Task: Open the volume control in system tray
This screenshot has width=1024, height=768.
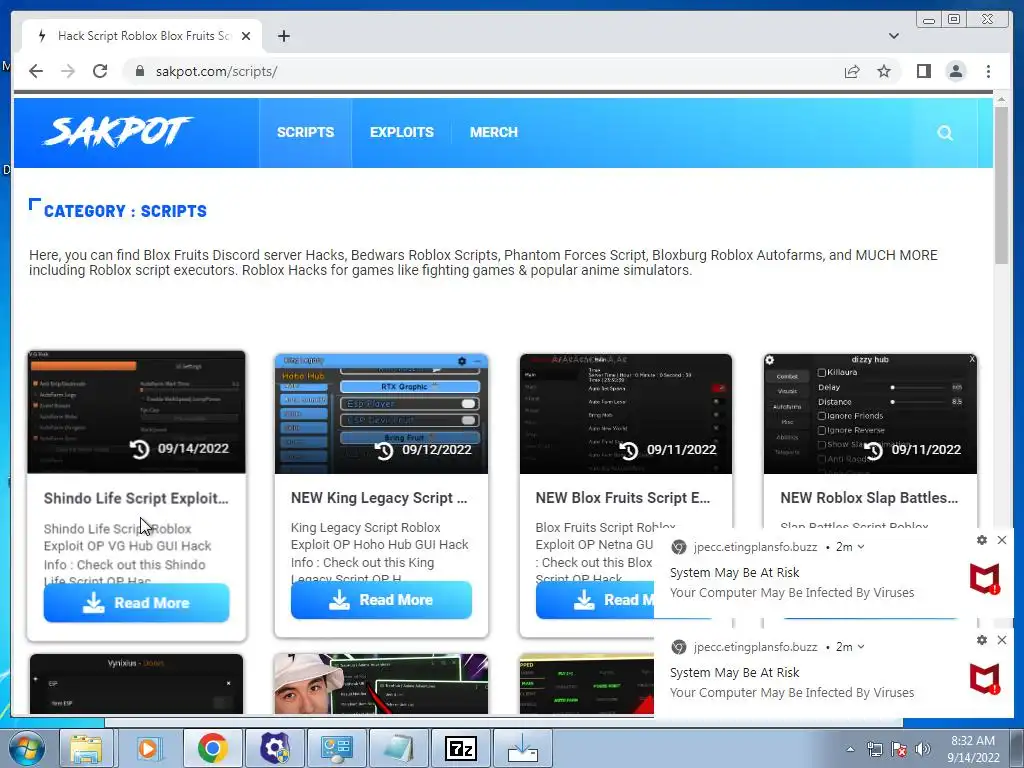Action: (x=923, y=749)
